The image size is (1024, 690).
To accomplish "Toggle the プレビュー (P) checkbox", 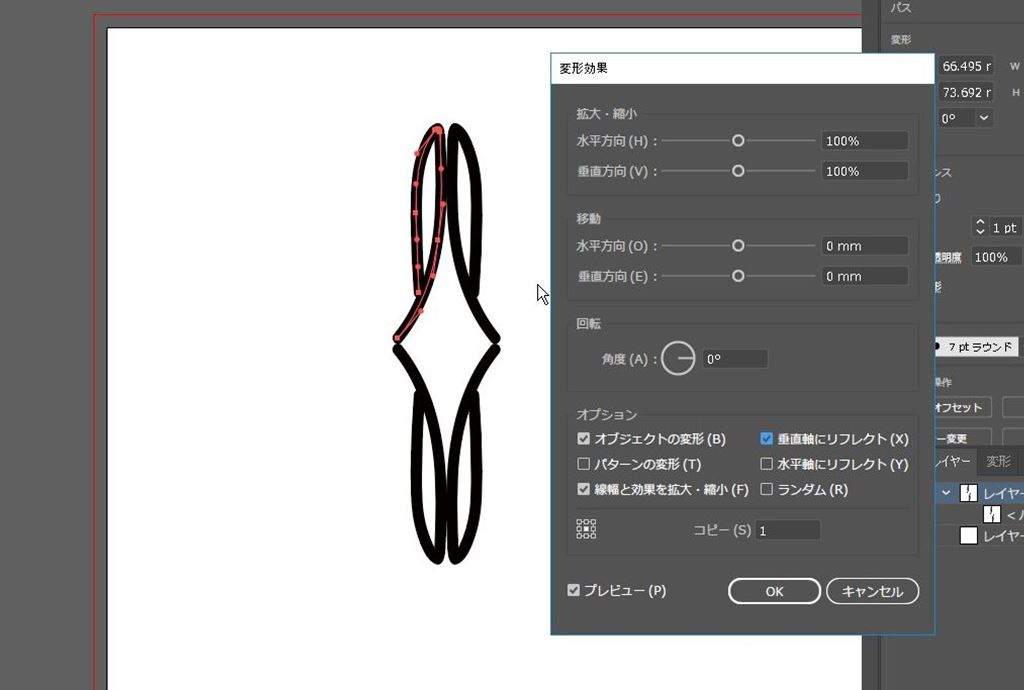I will (574, 591).
